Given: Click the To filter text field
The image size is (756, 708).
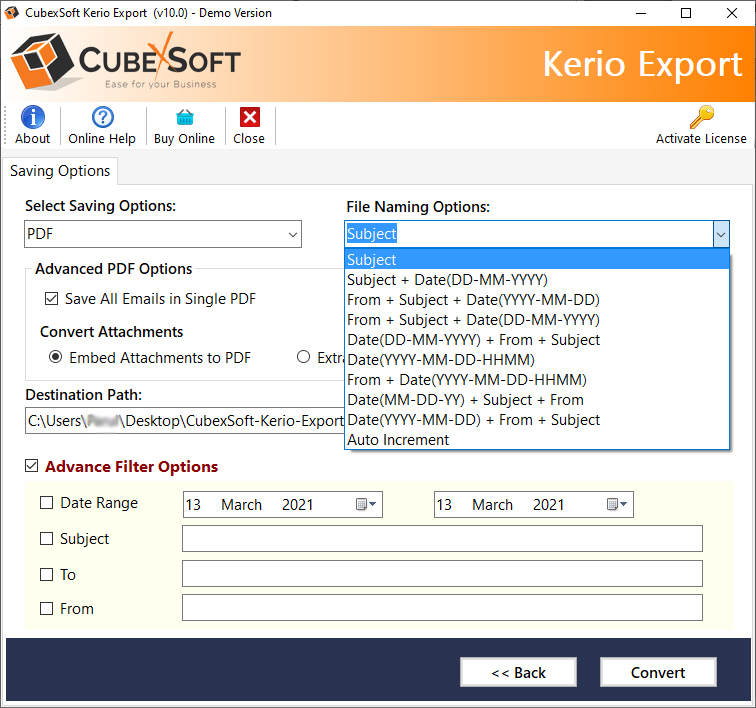Looking at the screenshot, I should [442, 573].
